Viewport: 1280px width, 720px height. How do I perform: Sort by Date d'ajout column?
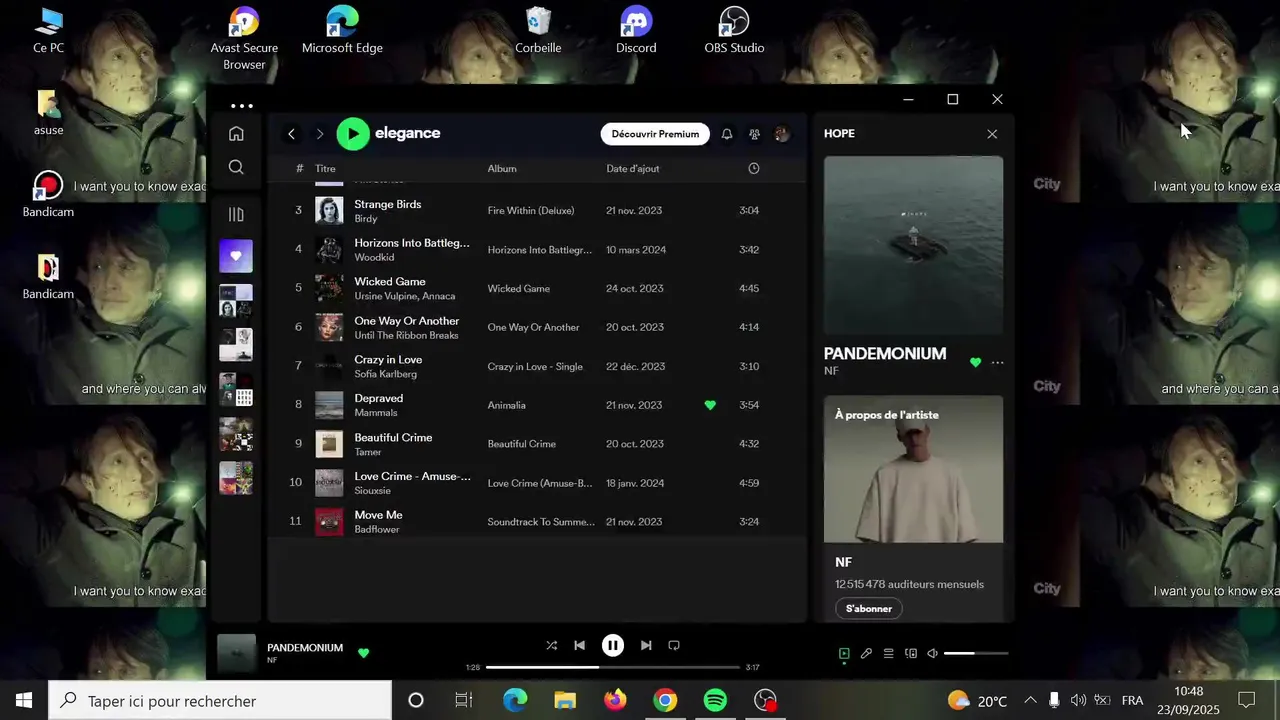633,169
